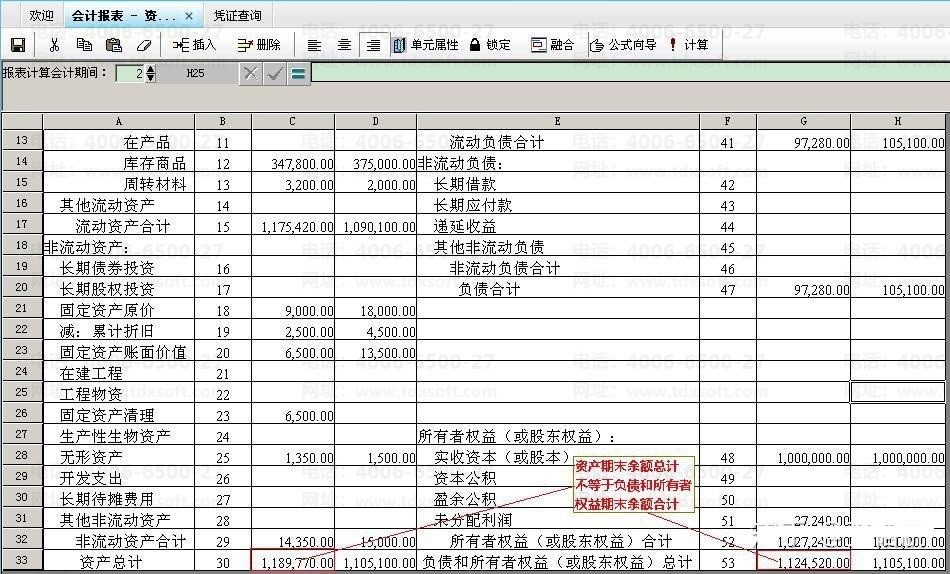Increase the accounting period spinner
950x574 pixels.
pyautogui.click(x=150, y=69)
